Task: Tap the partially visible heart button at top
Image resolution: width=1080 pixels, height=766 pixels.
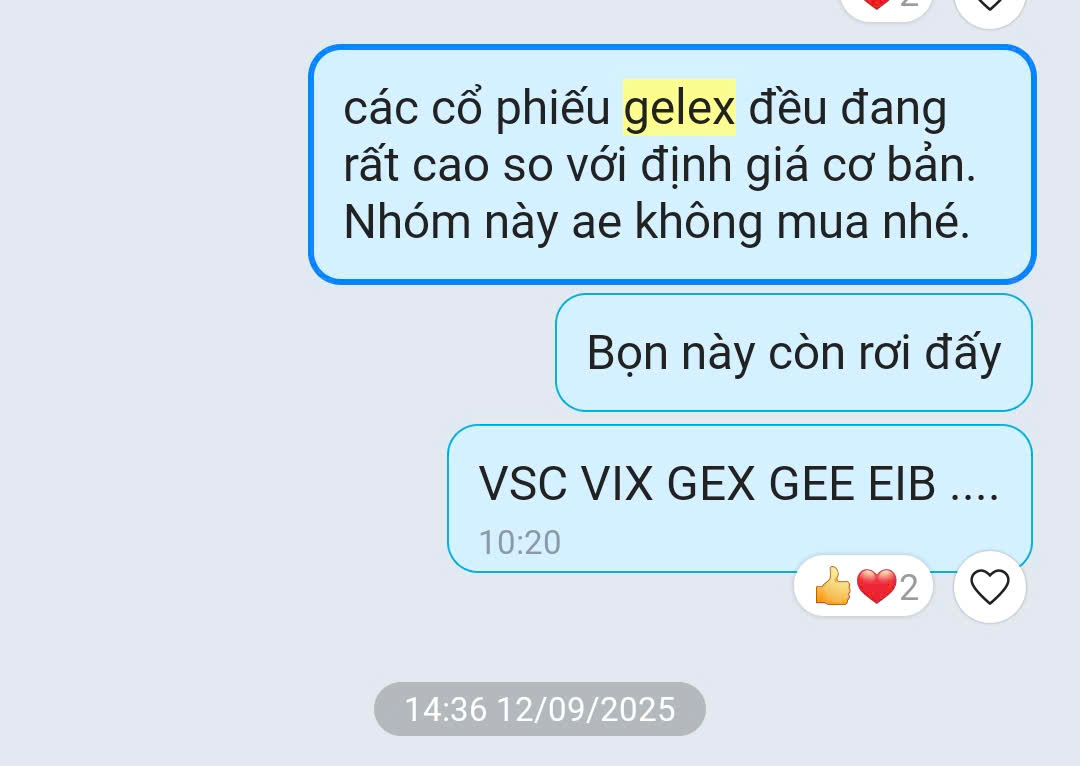Action: coord(990,8)
